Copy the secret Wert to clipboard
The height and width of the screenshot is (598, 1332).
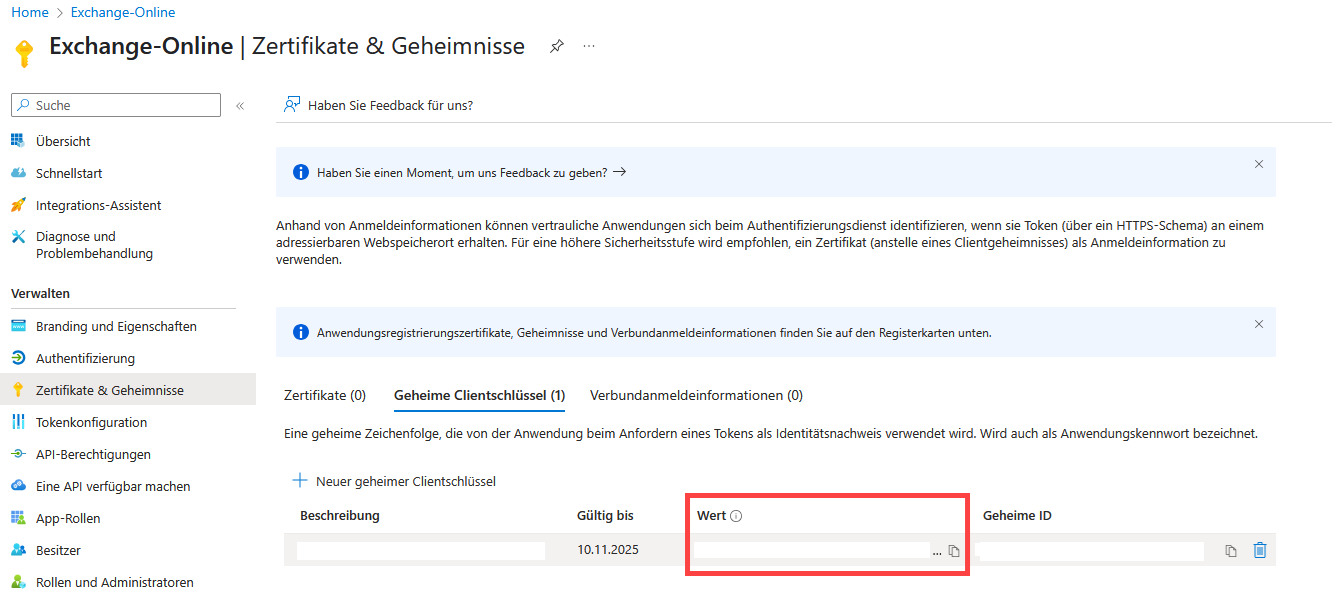point(954,551)
